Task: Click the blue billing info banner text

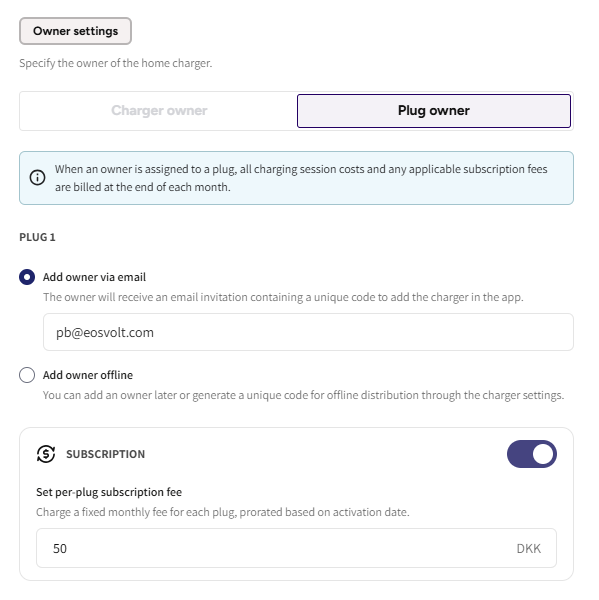Action: point(301,178)
